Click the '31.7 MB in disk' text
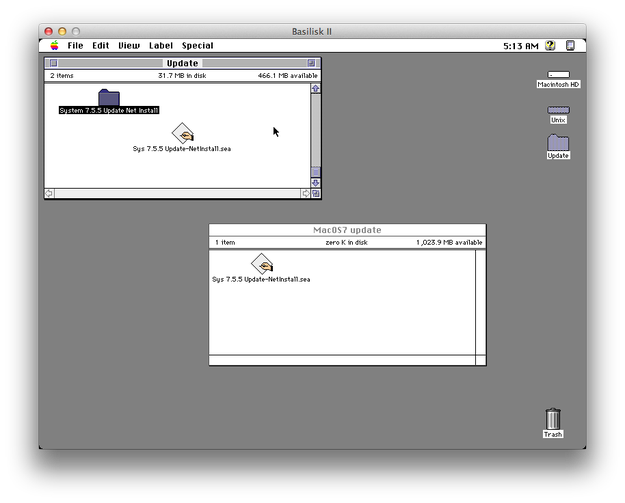Image resolution: width=625 pixels, height=503 pixels. tap(182, 75)
